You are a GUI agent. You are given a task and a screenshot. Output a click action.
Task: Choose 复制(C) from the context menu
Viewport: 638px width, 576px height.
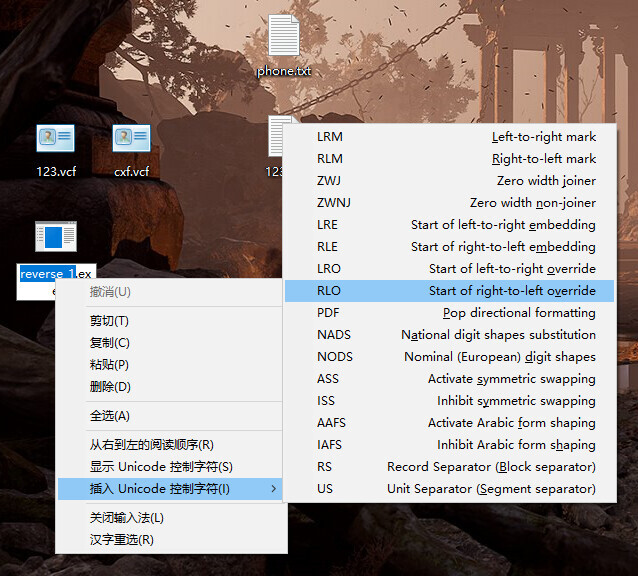tap(170, 343)
